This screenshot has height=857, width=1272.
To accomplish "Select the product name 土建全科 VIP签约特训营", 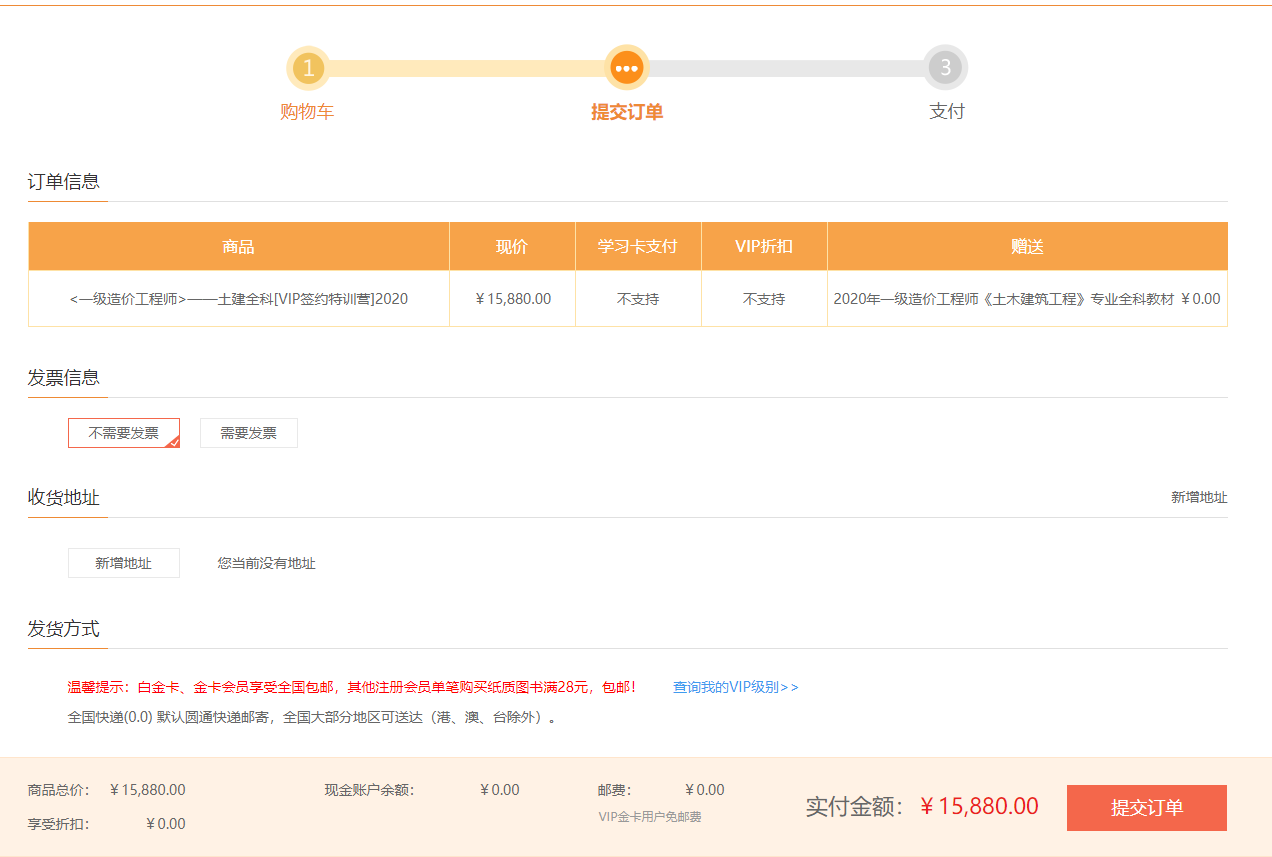I will click(239, 297).
